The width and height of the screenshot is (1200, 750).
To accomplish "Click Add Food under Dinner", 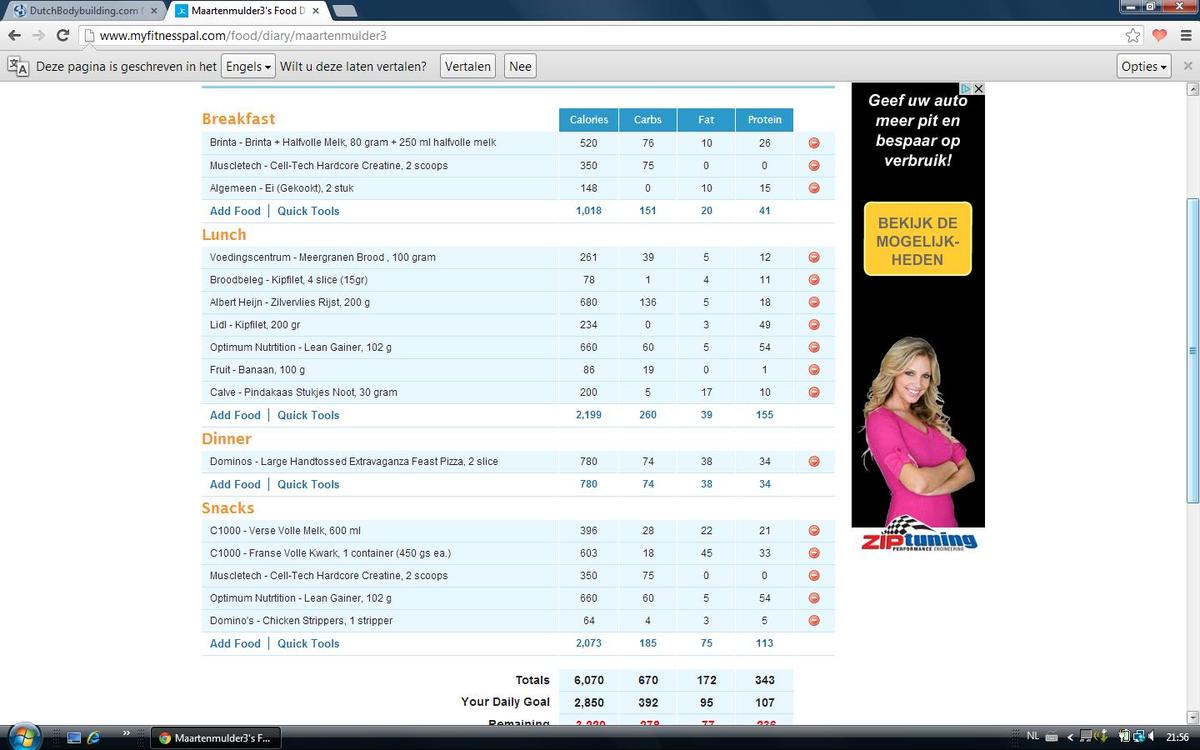I will [235, 484].
